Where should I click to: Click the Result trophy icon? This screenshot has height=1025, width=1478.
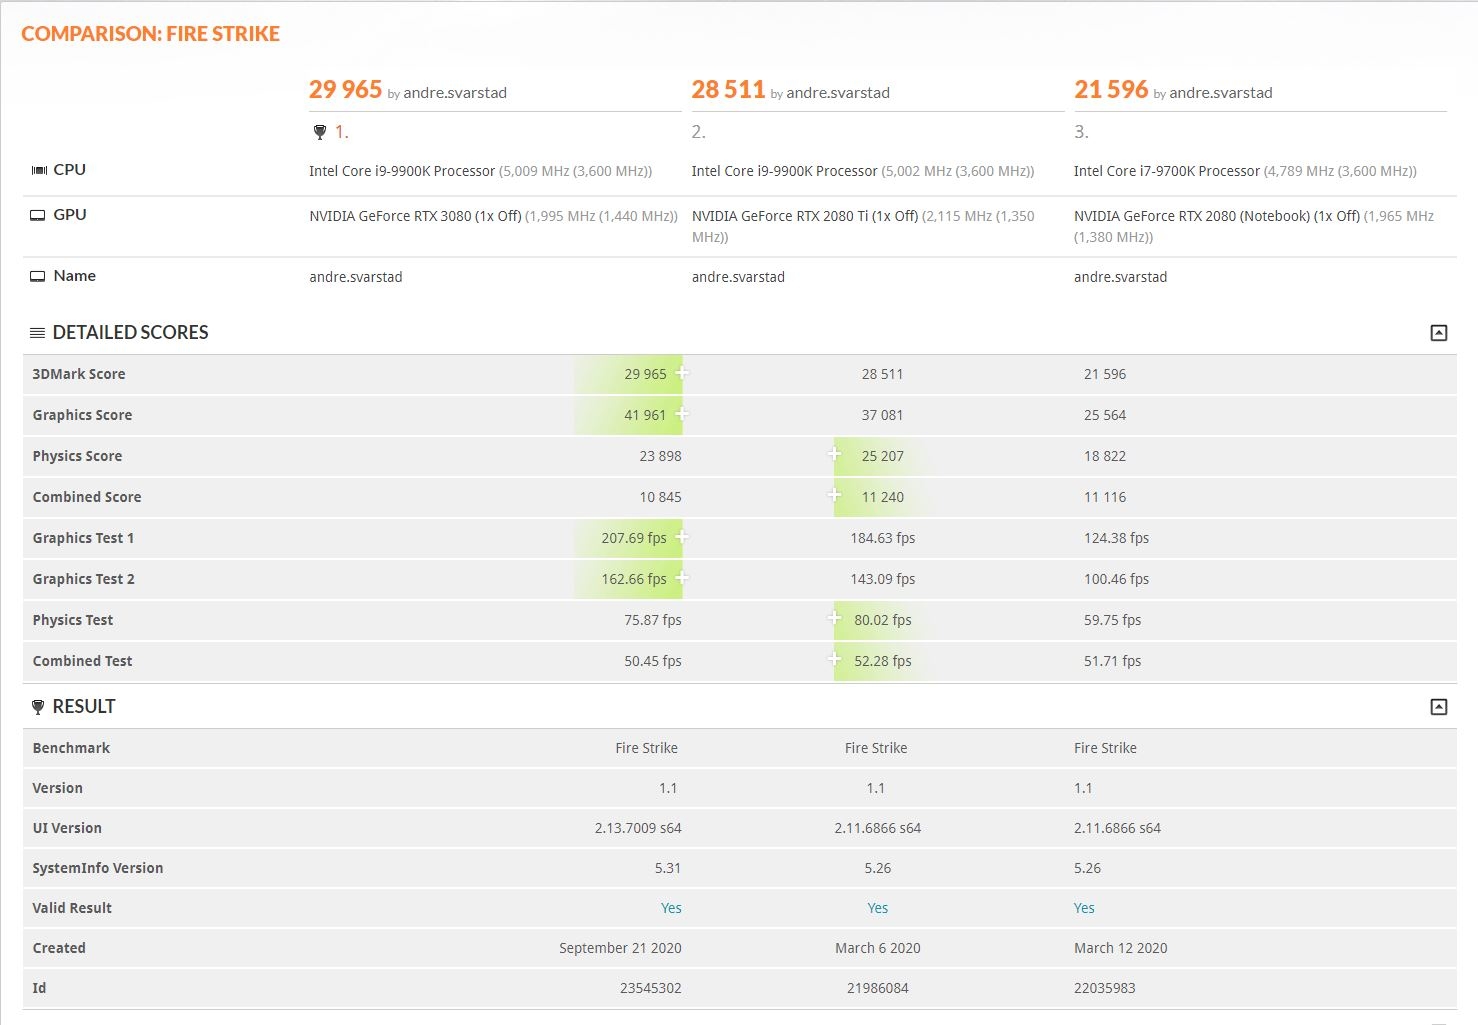click(38, 707)
